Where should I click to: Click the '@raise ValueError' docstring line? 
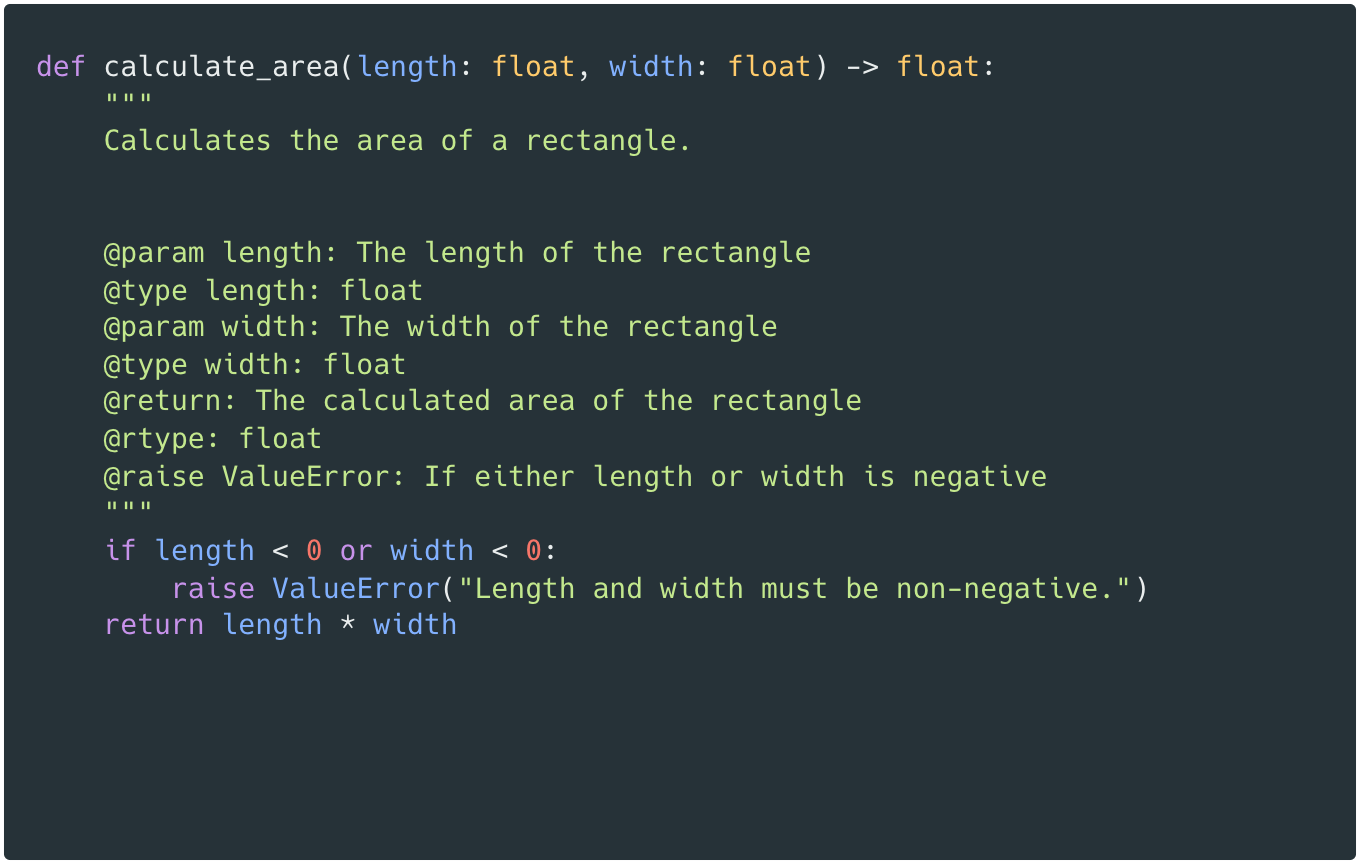pyautogui.click(x=575, y=476)
